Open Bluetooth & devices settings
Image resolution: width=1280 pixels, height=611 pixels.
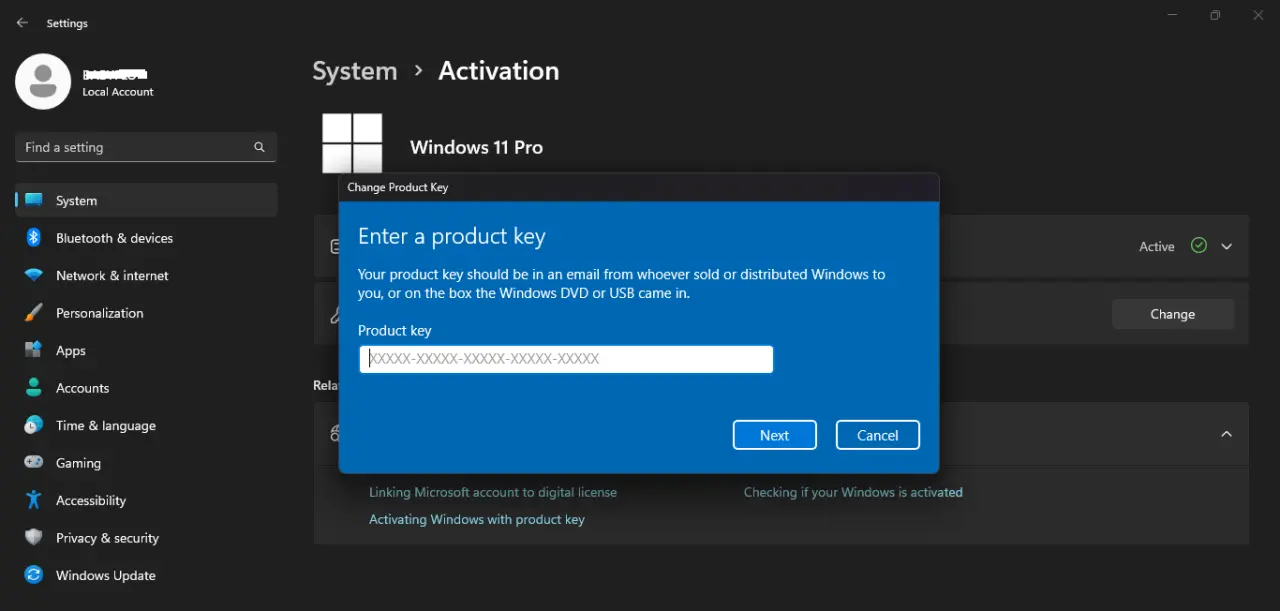[x=146, y=238]
